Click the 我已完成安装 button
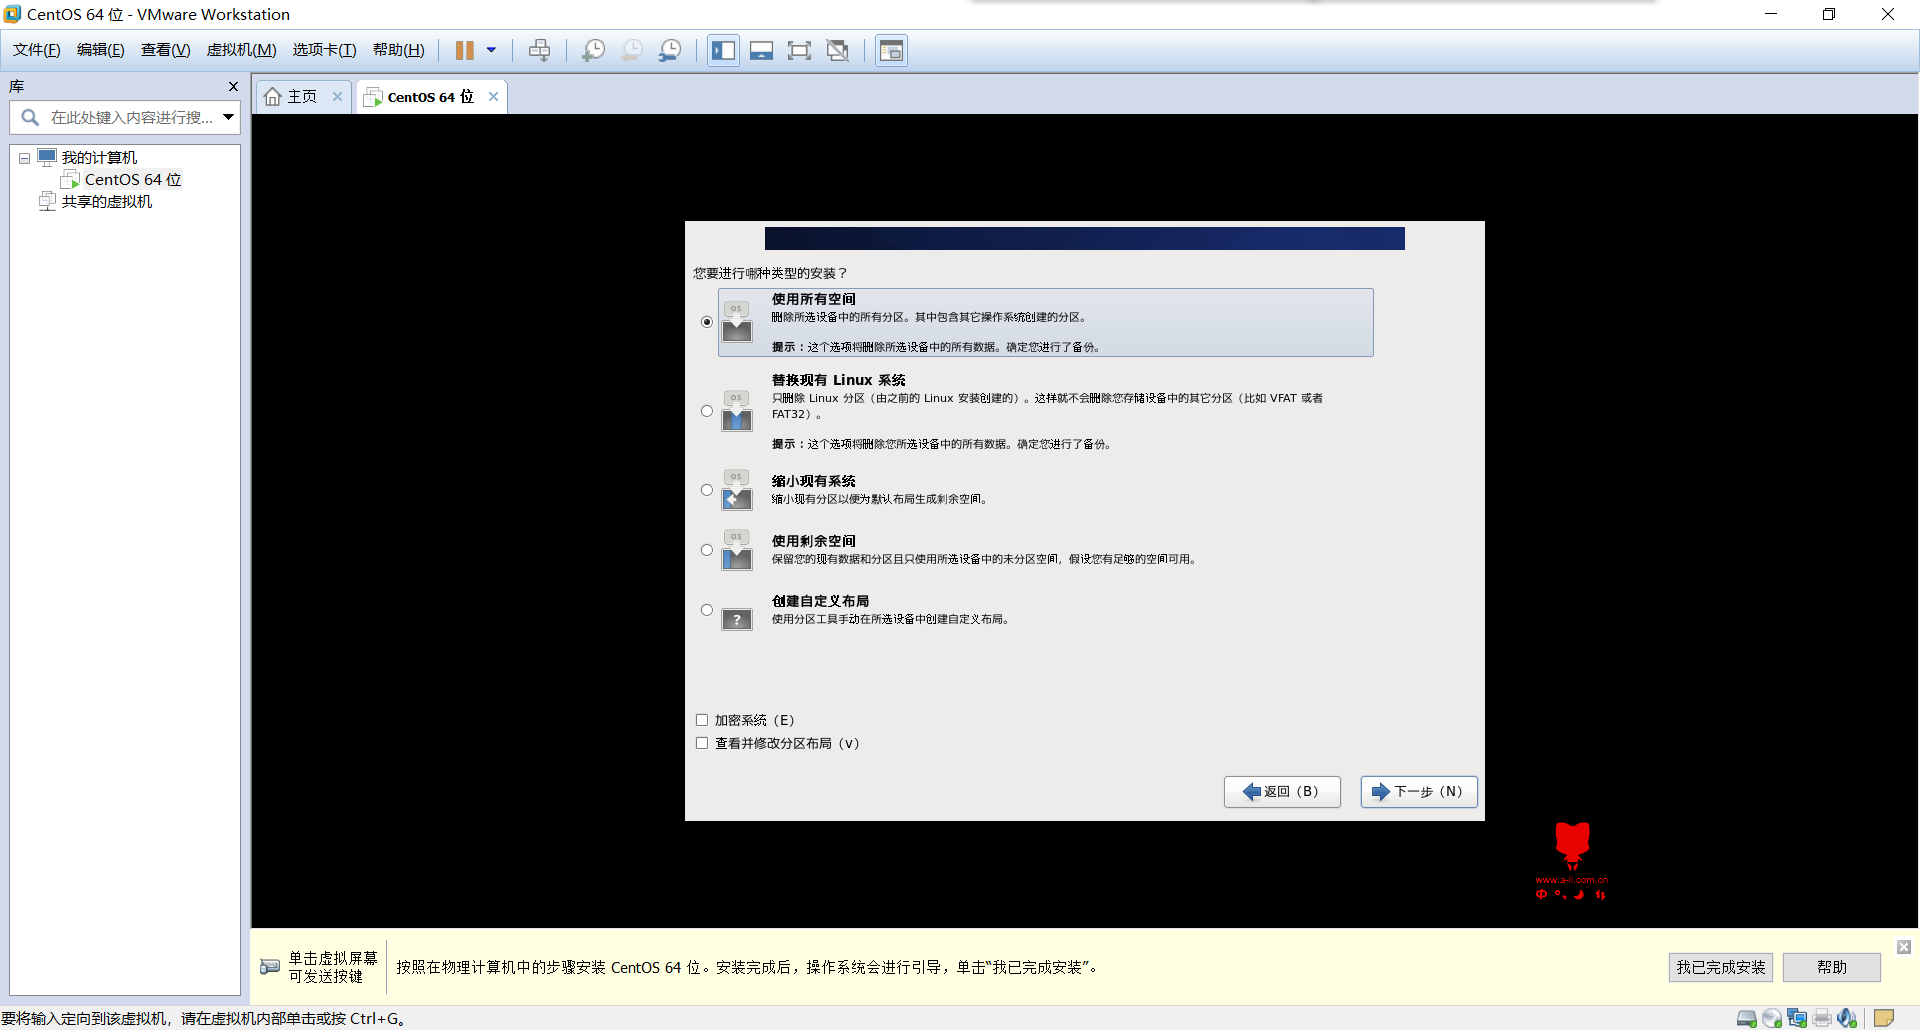This screenshot has height=1030, width=1920. coord(1721,967)
